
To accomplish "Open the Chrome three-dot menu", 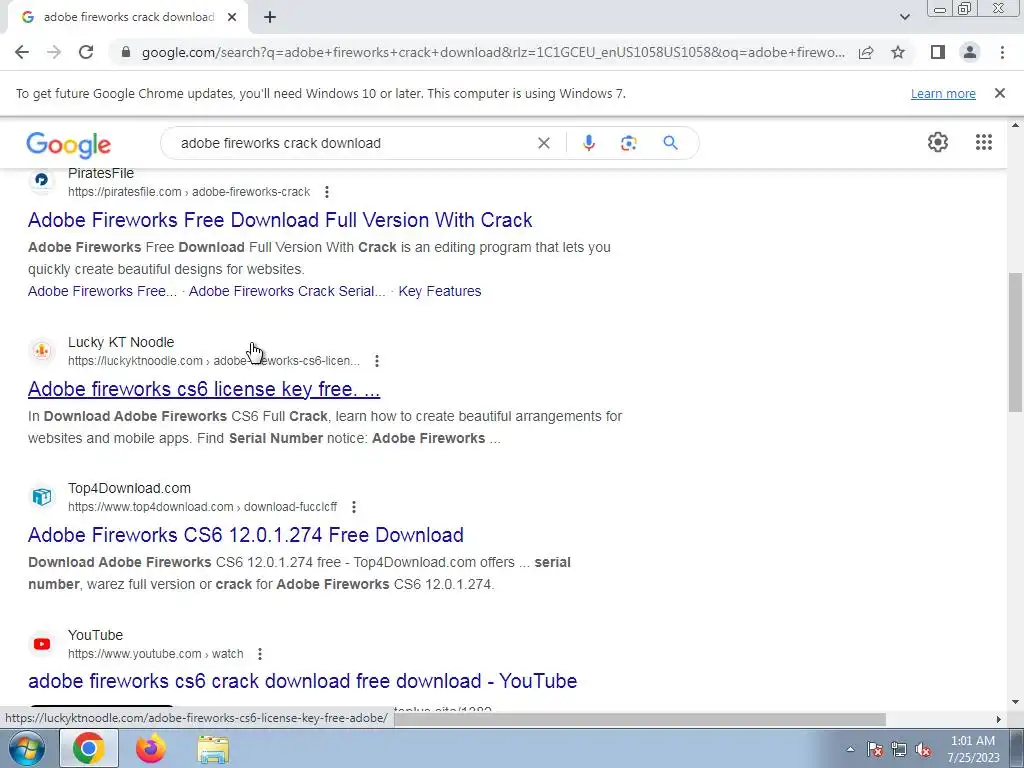I will 1002,52.
